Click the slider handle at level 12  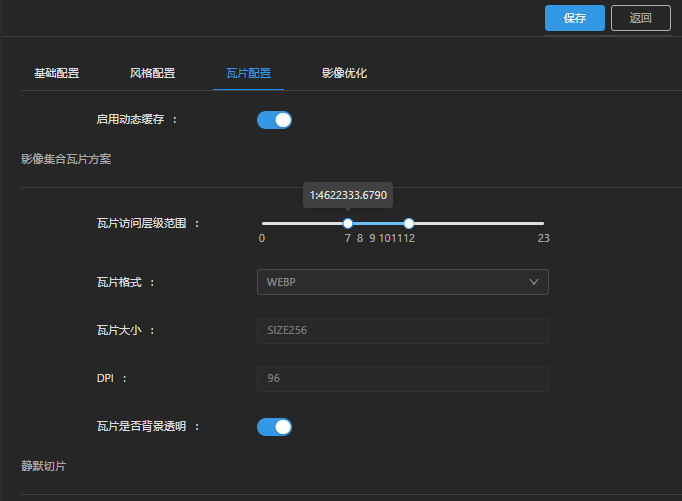tap(409, 223)
